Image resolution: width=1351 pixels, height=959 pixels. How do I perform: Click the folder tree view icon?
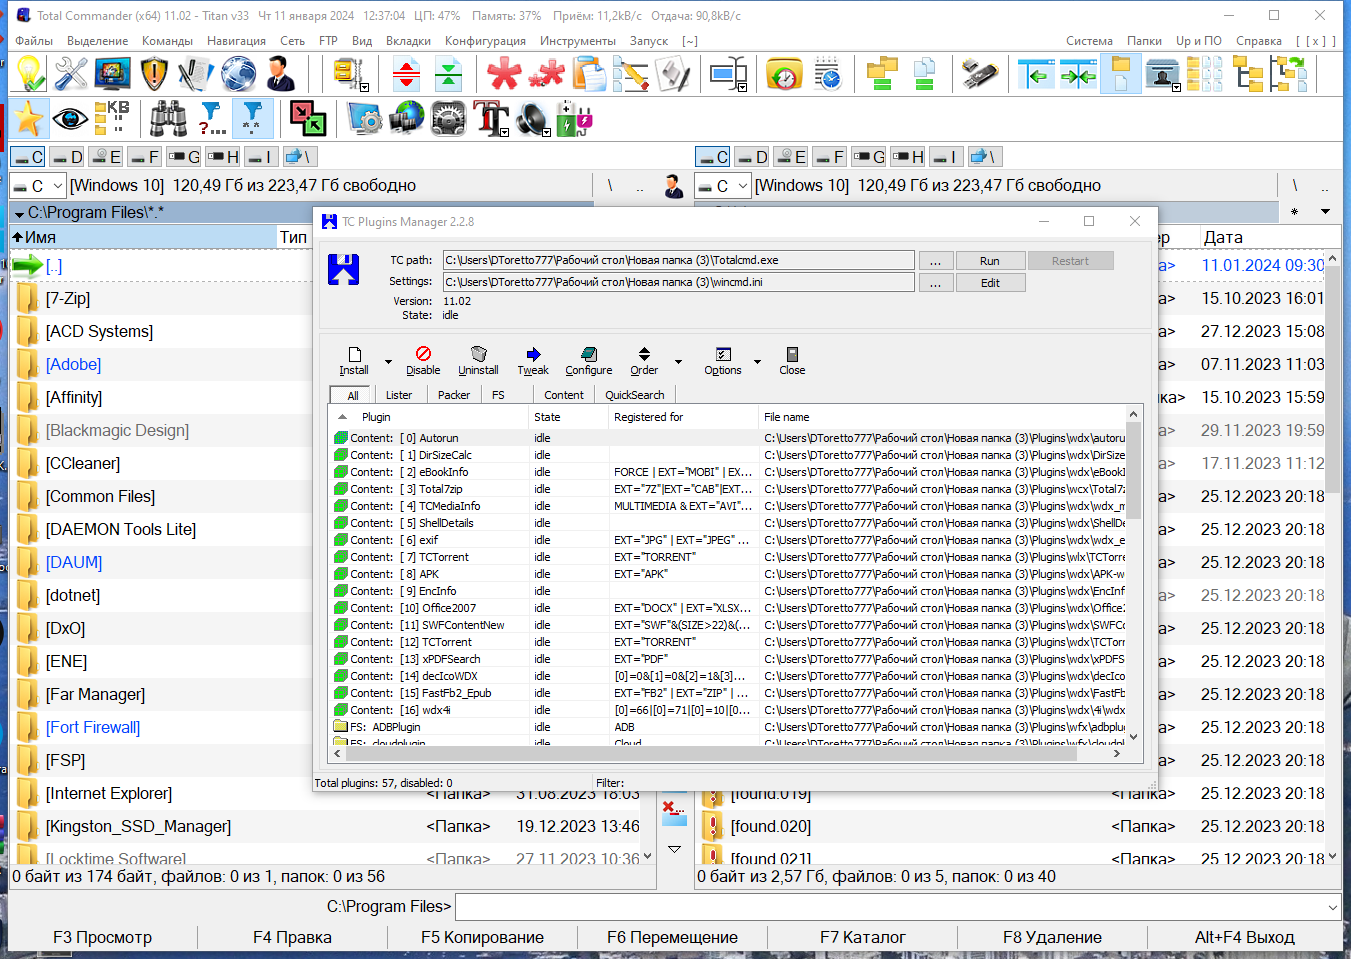(1247, 74)
